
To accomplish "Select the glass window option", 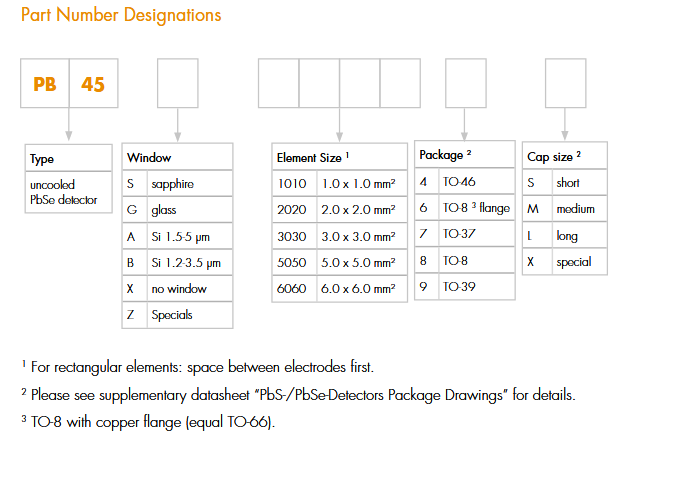I will [177, 210].
